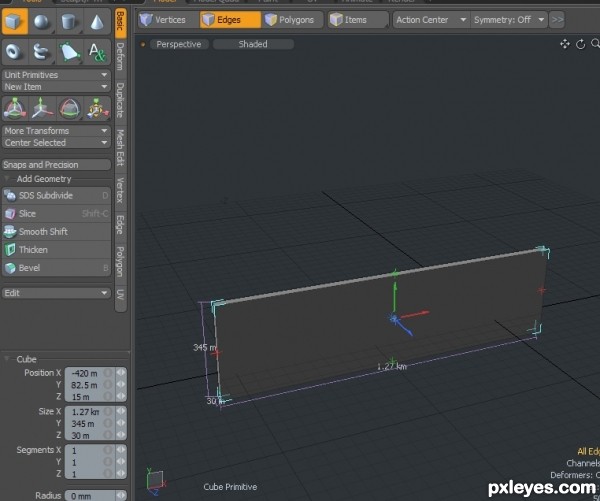The height and width of the screenshot is (501, 600).
Task: Change the Shaded display style
Action: [x=253, y=44]
